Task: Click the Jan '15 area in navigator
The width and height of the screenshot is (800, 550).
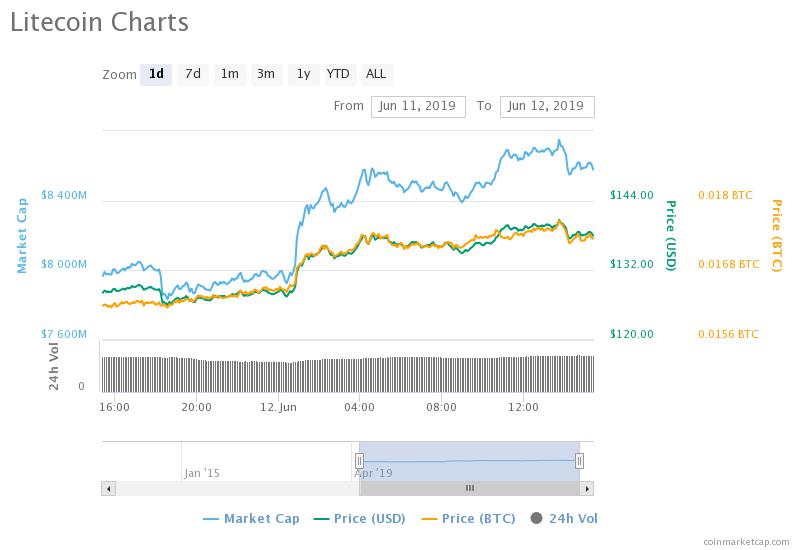Action: coord(202,472)
